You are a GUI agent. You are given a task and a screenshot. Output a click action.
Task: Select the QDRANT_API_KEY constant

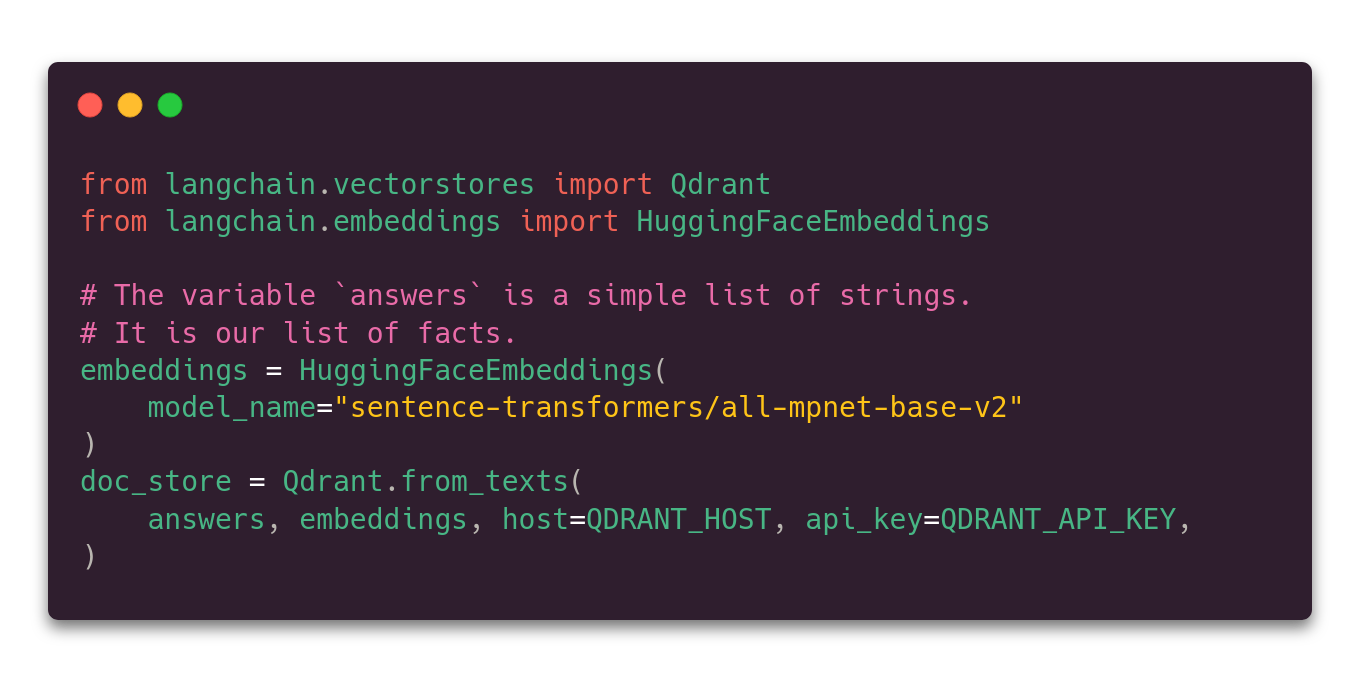pos(1058,520)
